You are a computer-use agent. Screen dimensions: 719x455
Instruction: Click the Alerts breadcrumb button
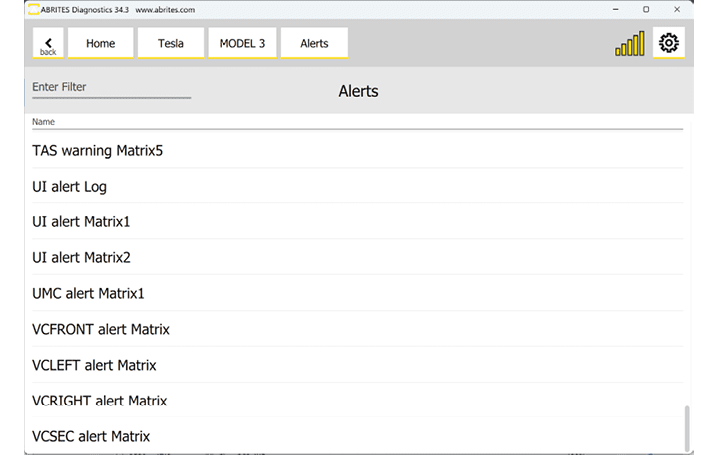[314, 44]
